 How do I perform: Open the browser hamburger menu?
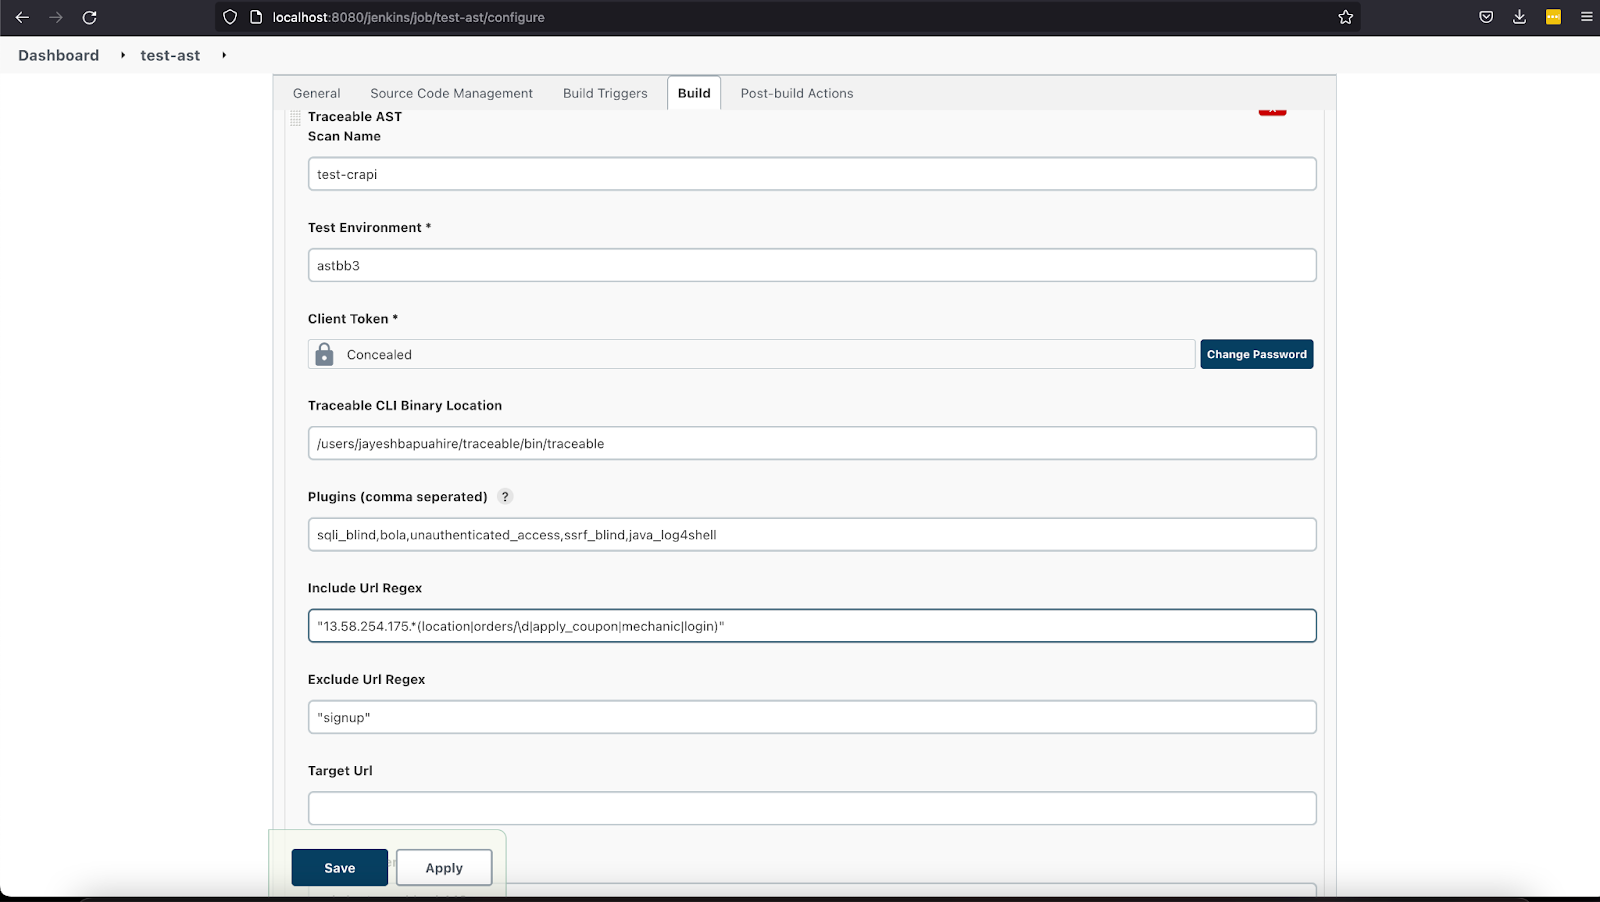tap(1586, 17)
